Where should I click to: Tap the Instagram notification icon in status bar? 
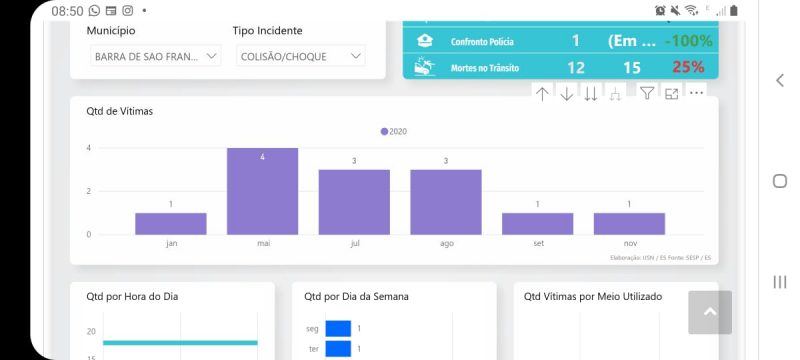tap(128, 10)
